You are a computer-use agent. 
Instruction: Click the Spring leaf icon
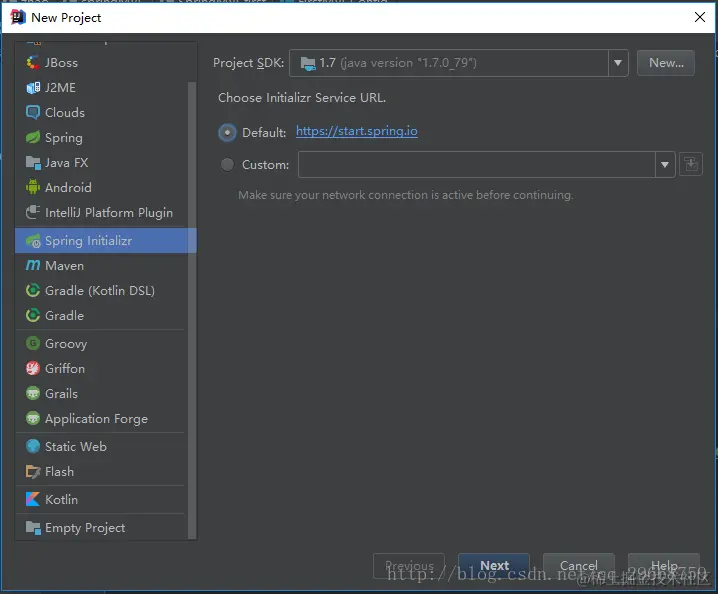tap(33, 137)
